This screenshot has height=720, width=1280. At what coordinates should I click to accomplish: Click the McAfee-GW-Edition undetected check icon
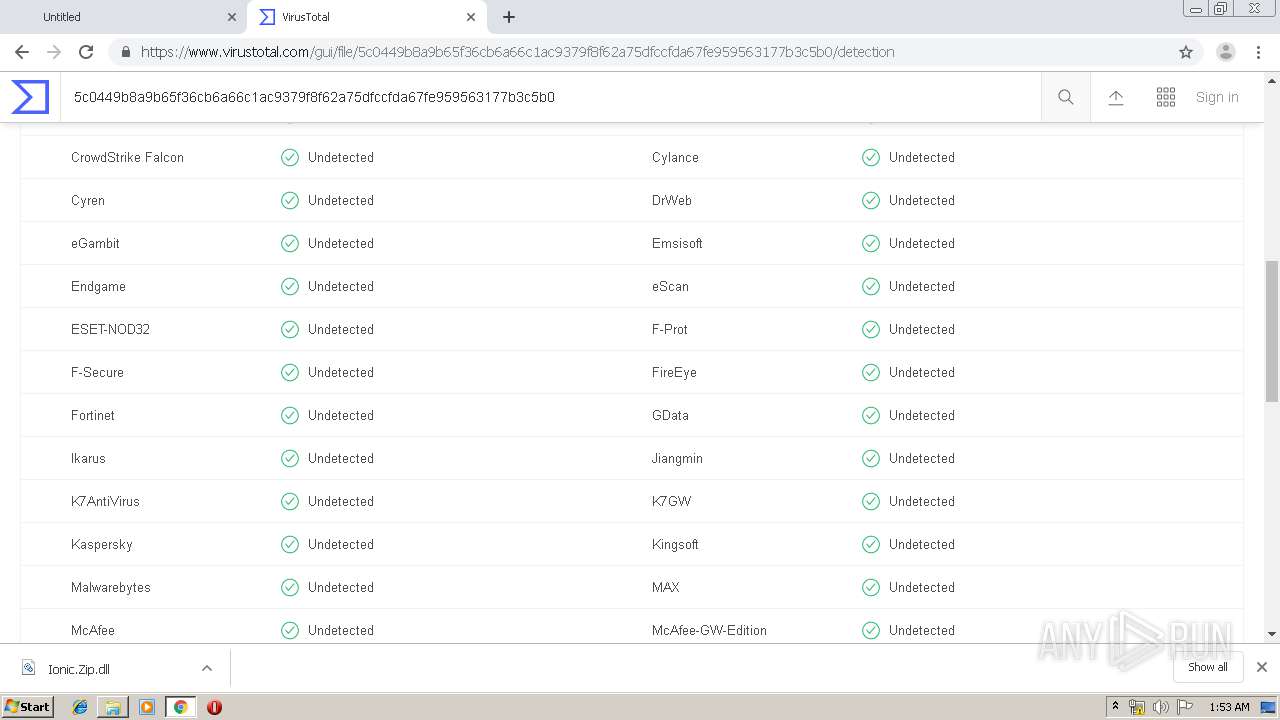pyautogui.click(x=871, y=630)
